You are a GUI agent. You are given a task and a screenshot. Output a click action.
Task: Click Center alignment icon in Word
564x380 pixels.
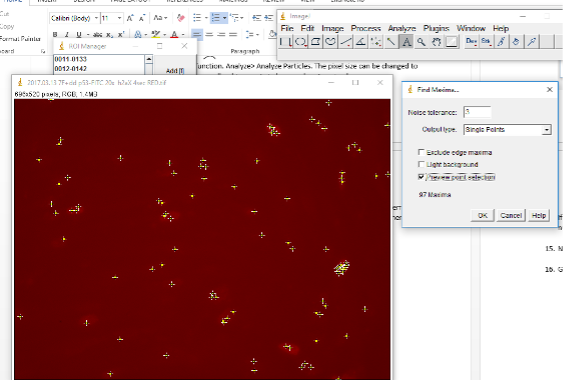point(209,35)
